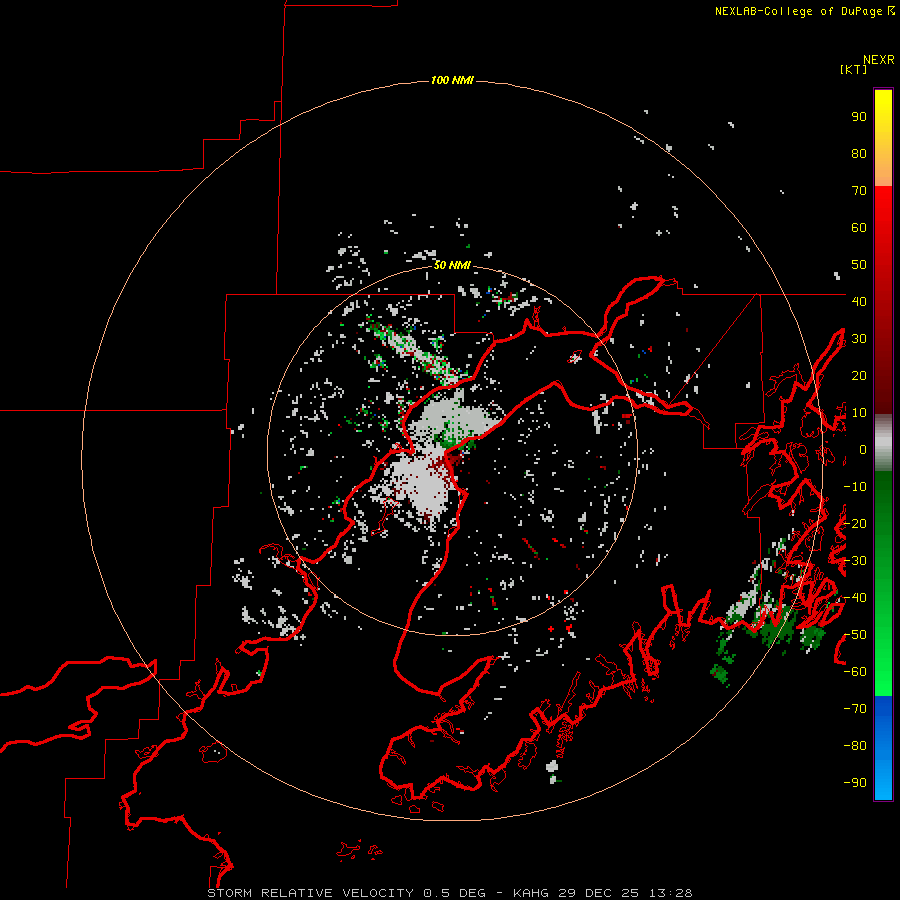900x900 pixels.
Task: Click the -90 value on velocity scale
Action: (x=855, y=783)
